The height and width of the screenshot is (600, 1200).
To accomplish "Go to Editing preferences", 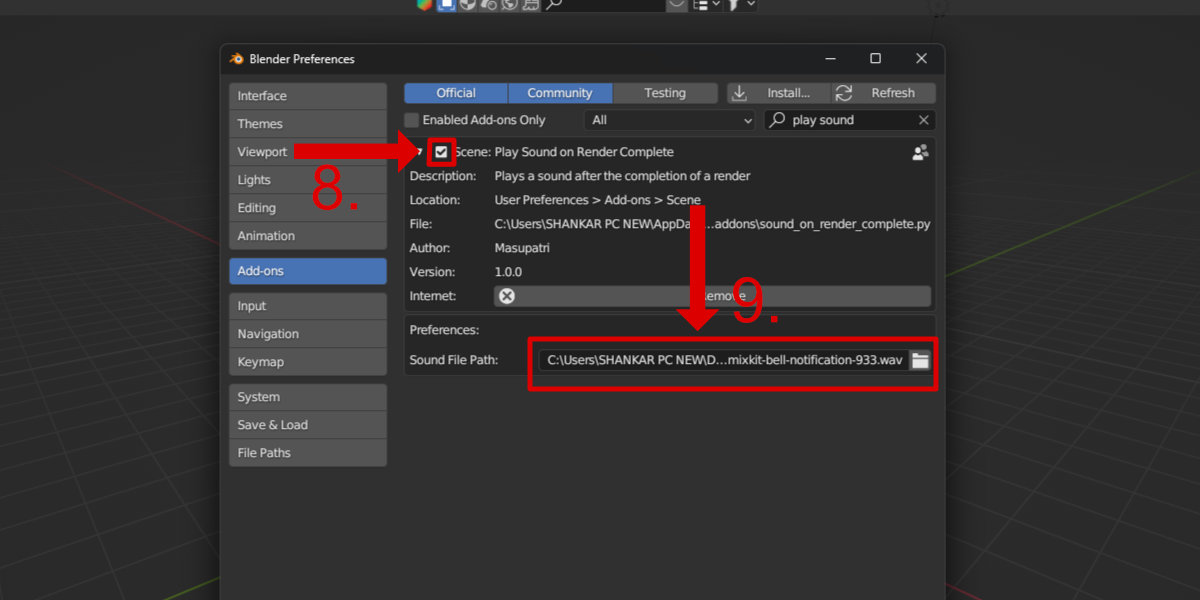I will pos(308,208).
